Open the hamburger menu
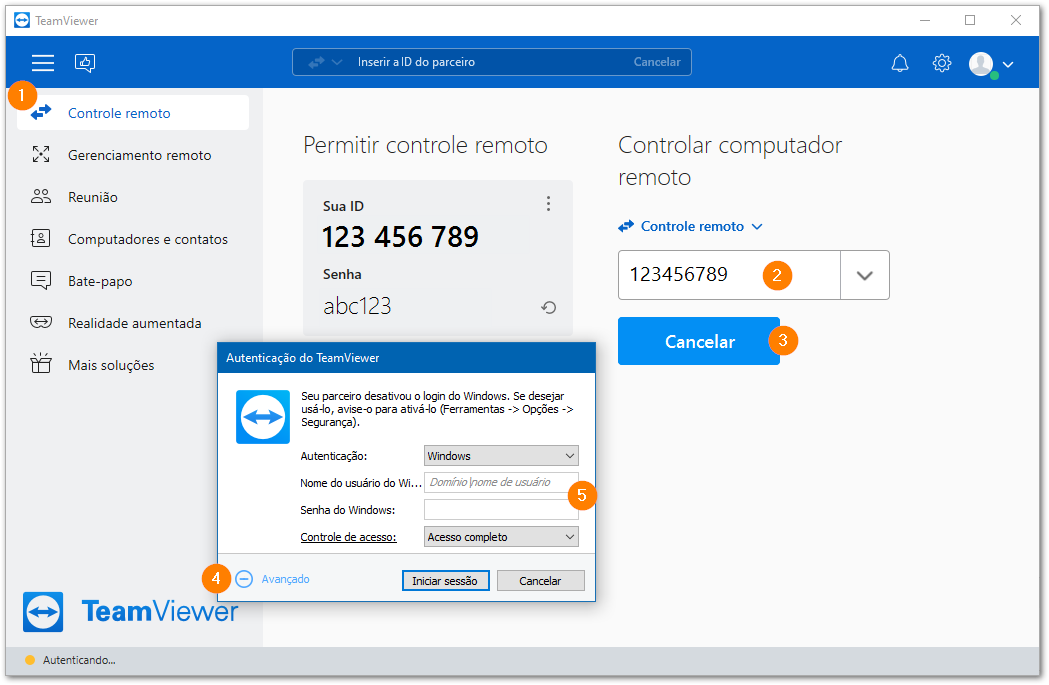Viewport: 1049px width, 685px height. click(43, 63)
